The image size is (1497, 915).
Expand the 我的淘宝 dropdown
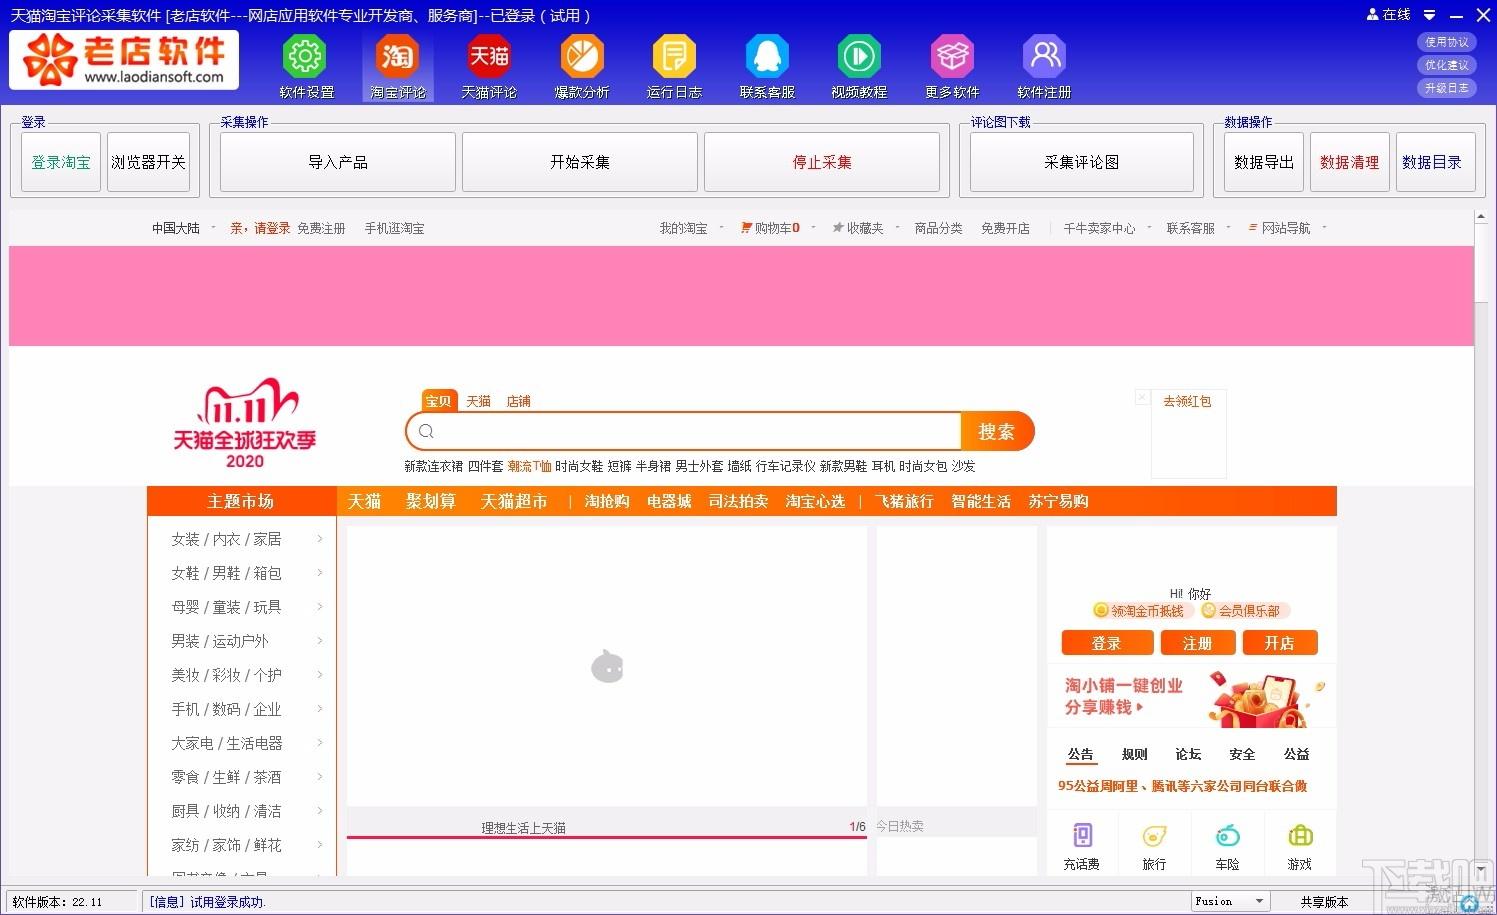pyautogui.click(x=721, y=228)
